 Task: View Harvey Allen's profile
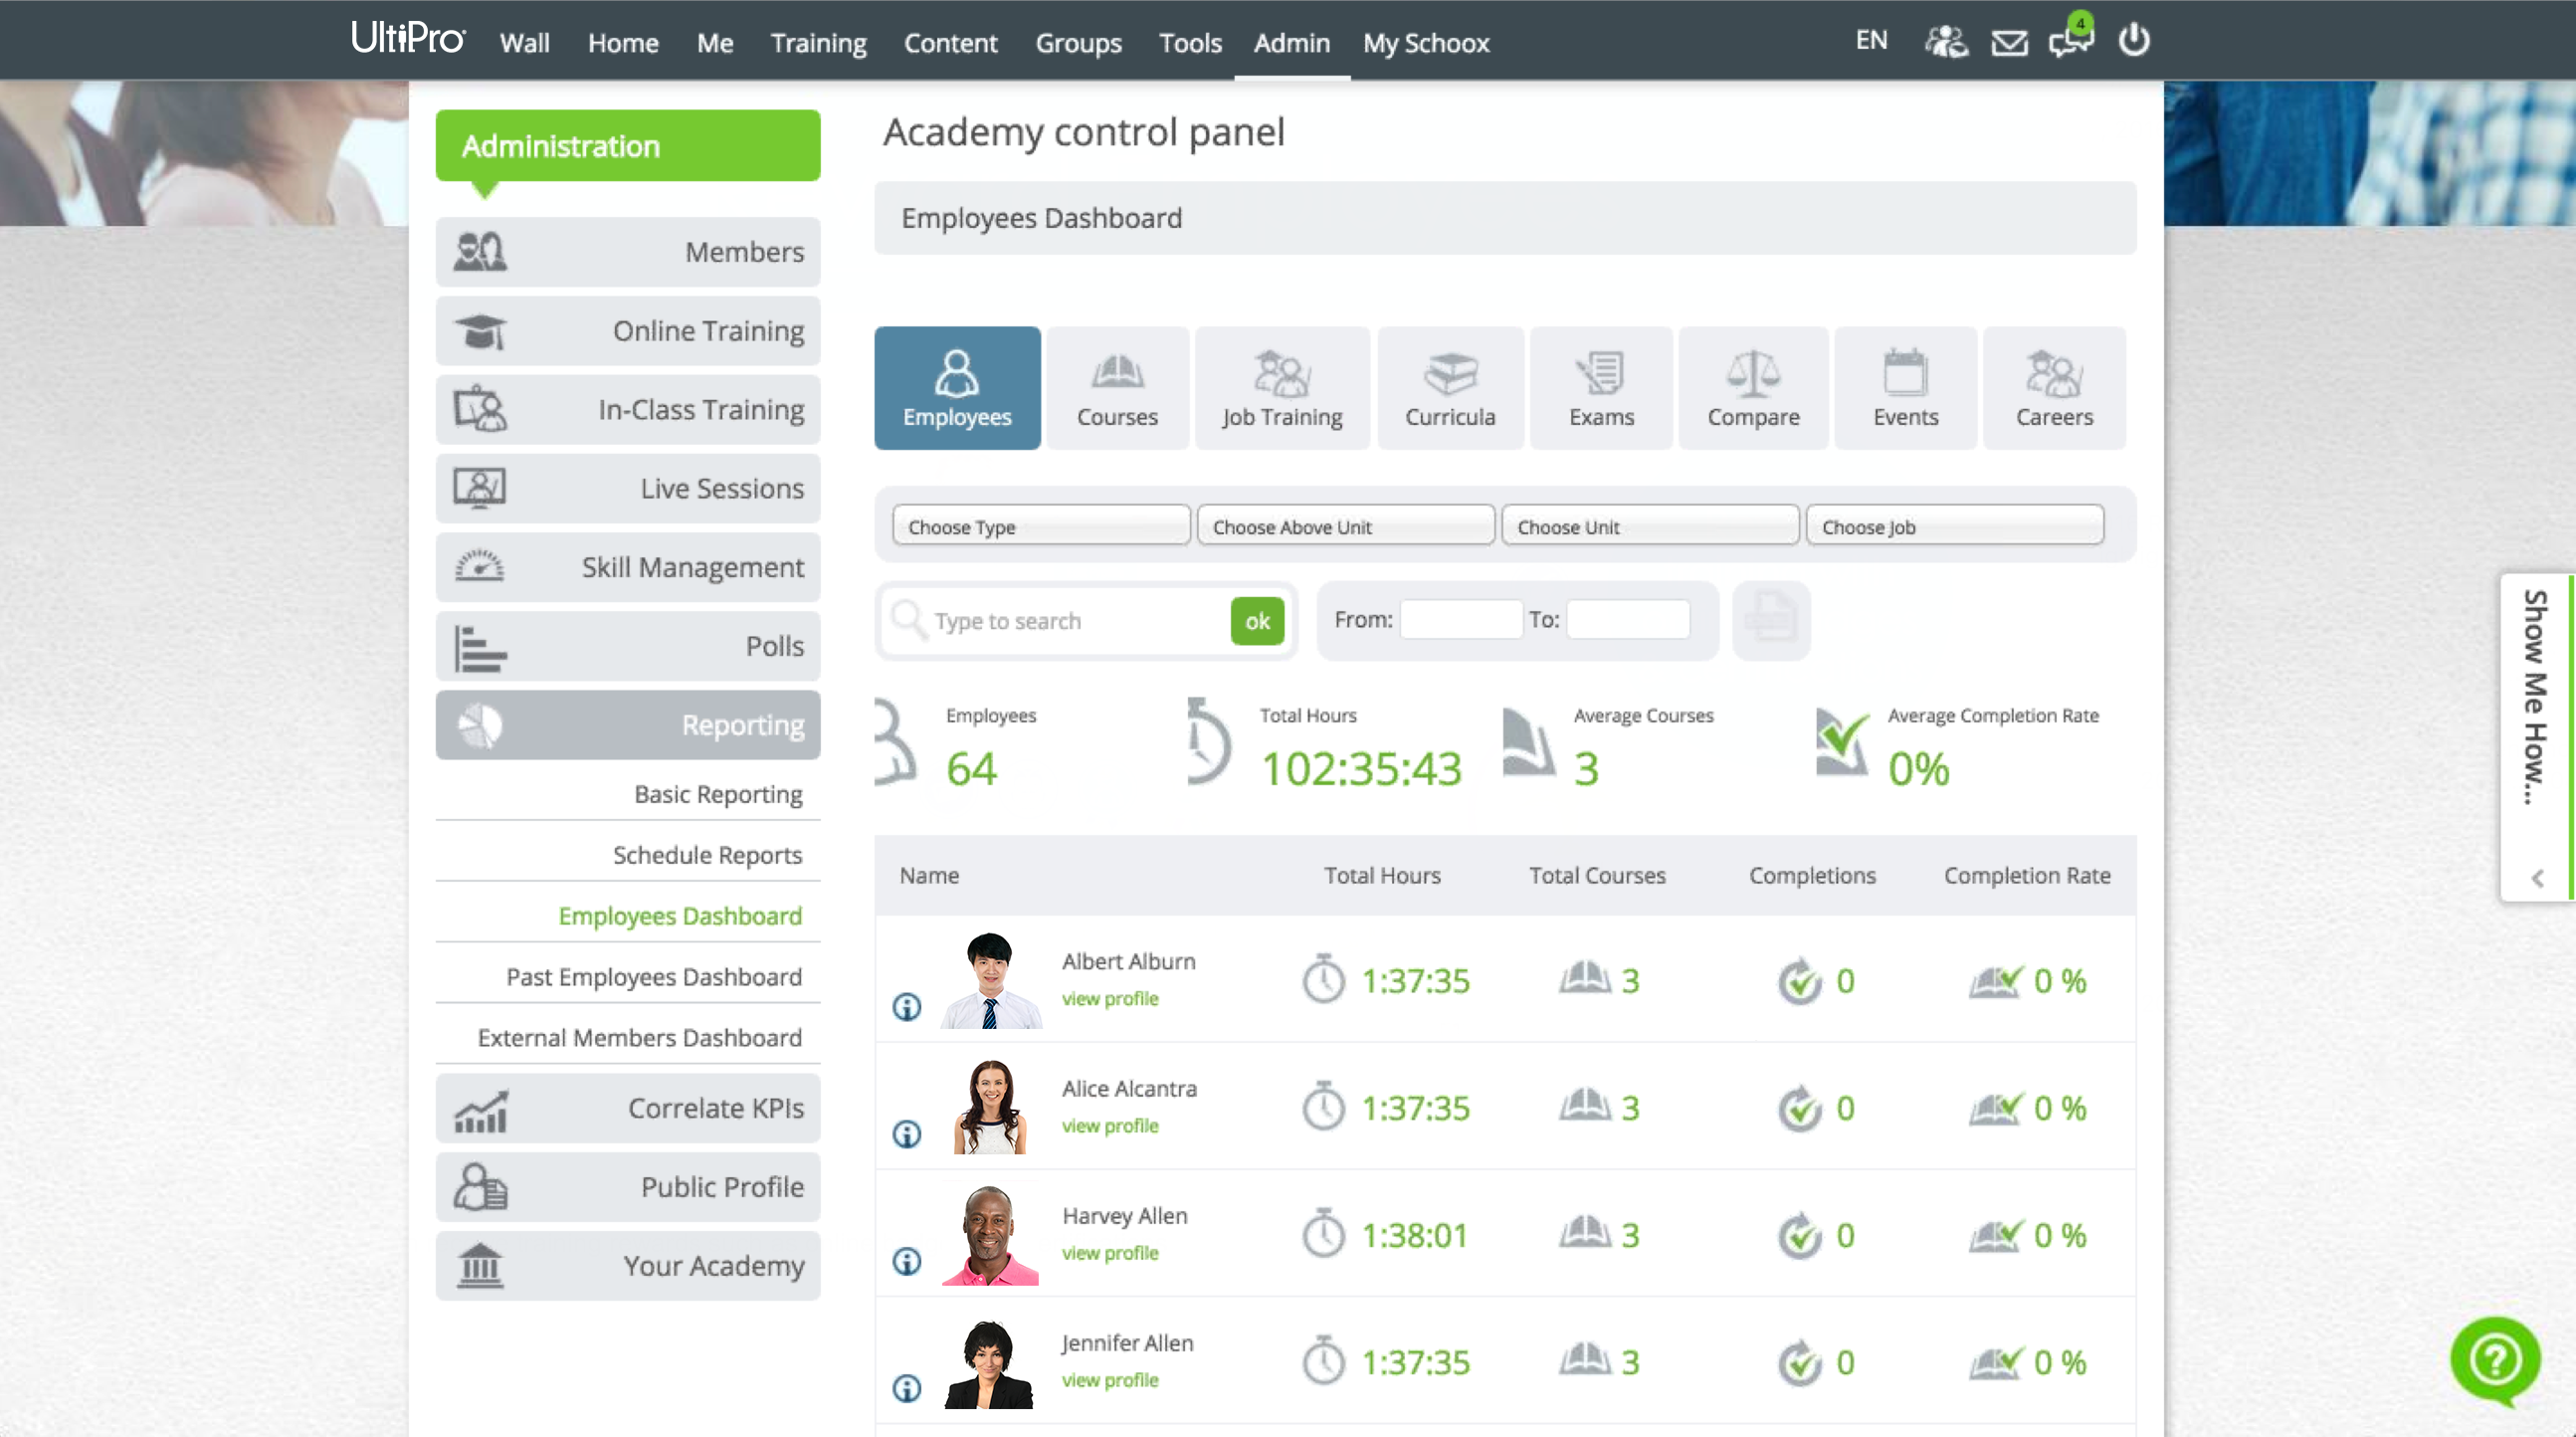point(1109,1253)
